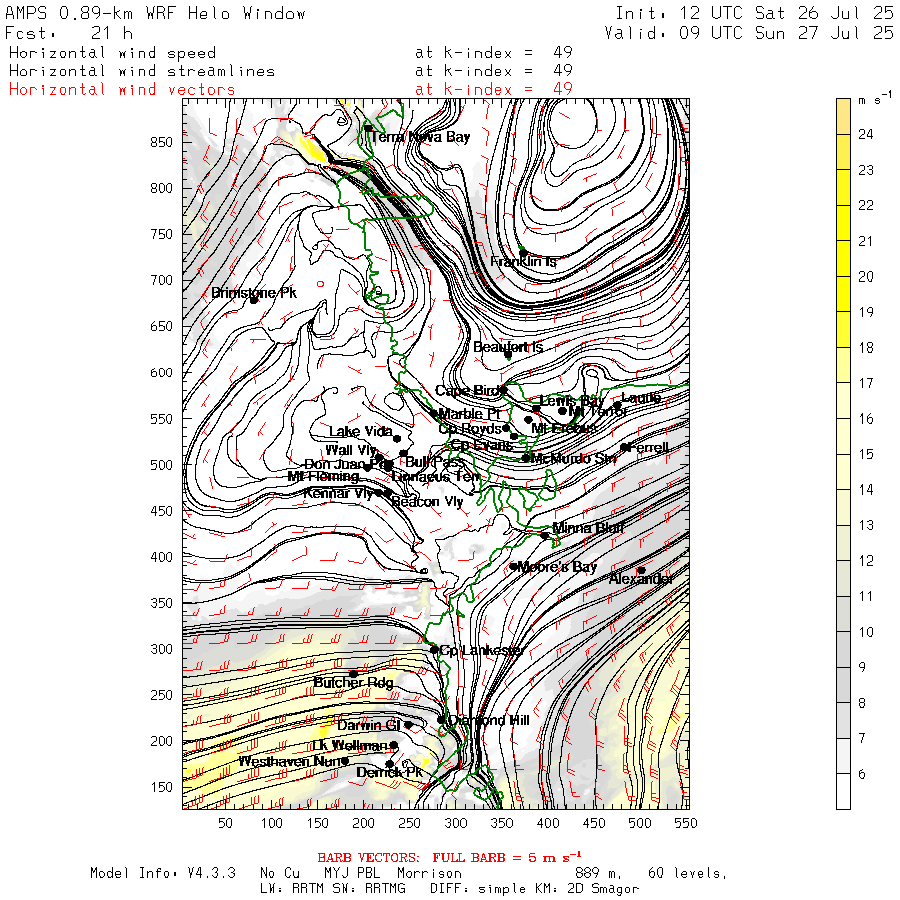Click the 'Cp Royds' map label
900x900 pixels.
point(470,429)
